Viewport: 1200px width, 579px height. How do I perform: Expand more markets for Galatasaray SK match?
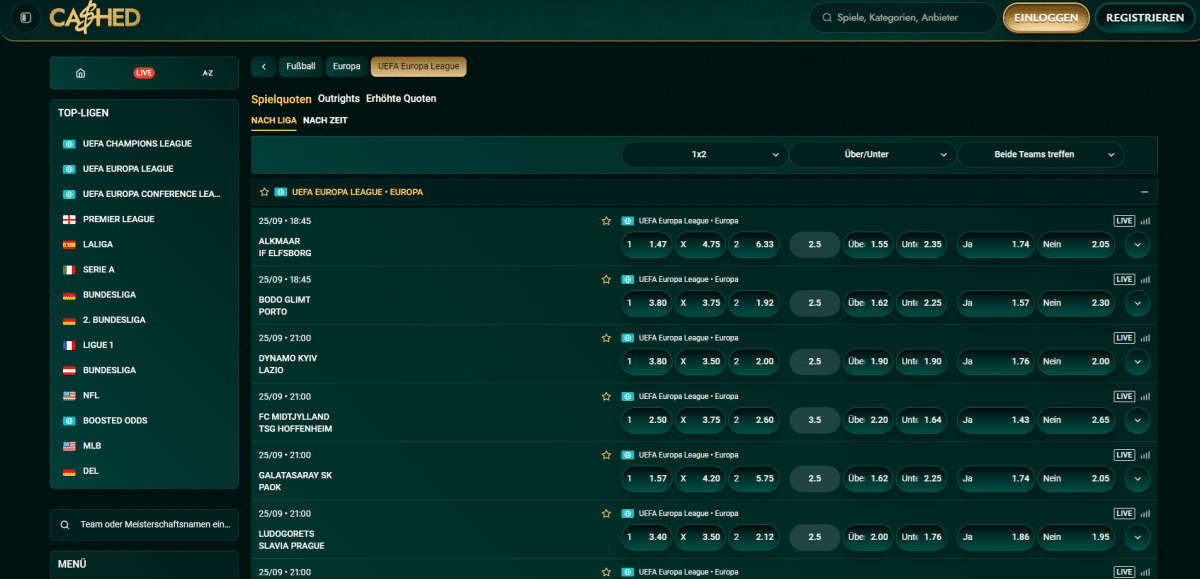coord(1137,479)
